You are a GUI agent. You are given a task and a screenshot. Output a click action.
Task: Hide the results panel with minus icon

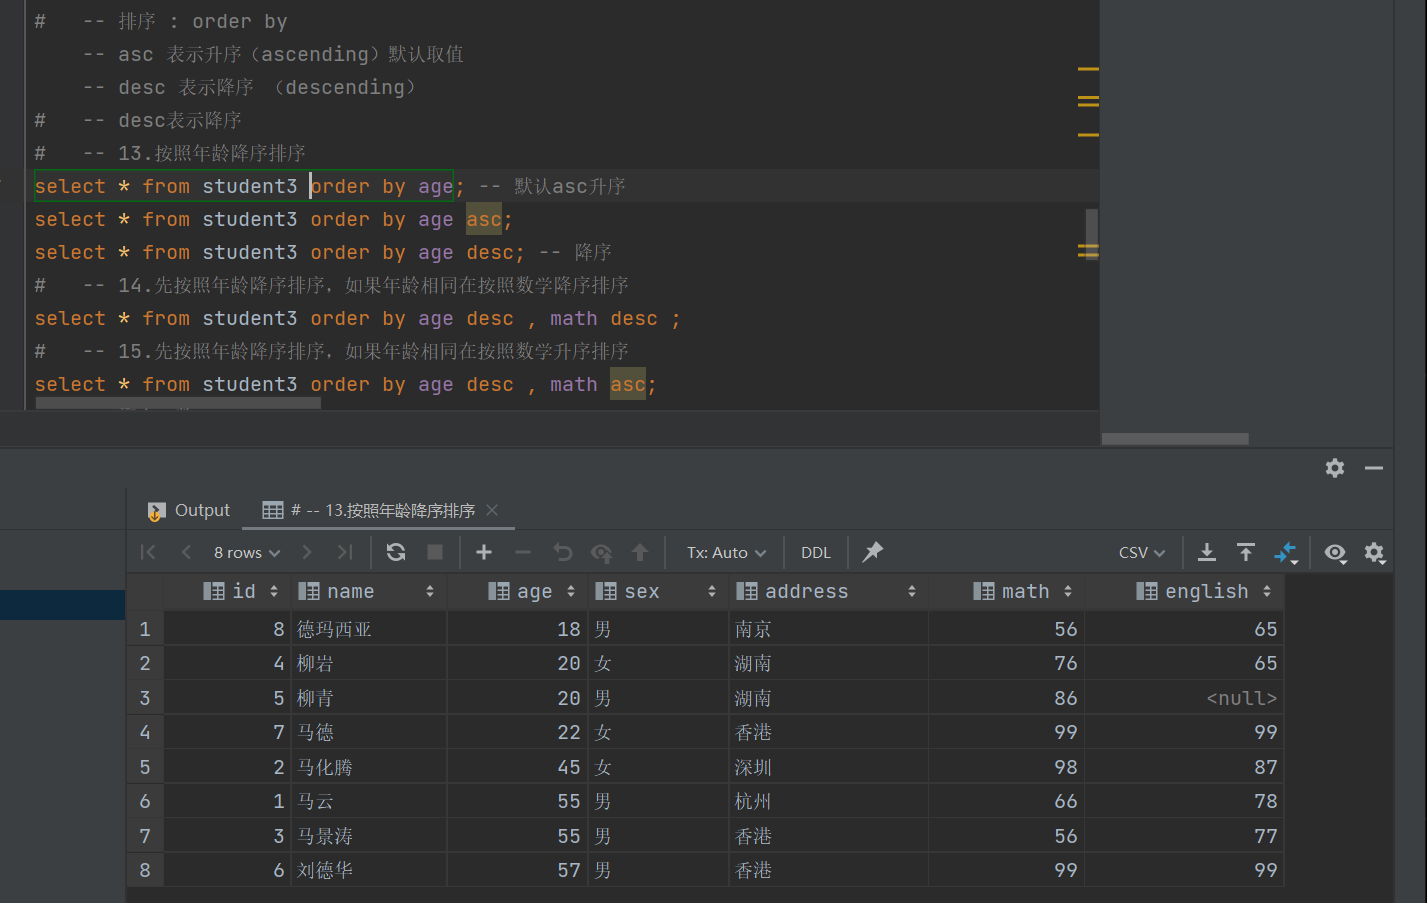1374,468
